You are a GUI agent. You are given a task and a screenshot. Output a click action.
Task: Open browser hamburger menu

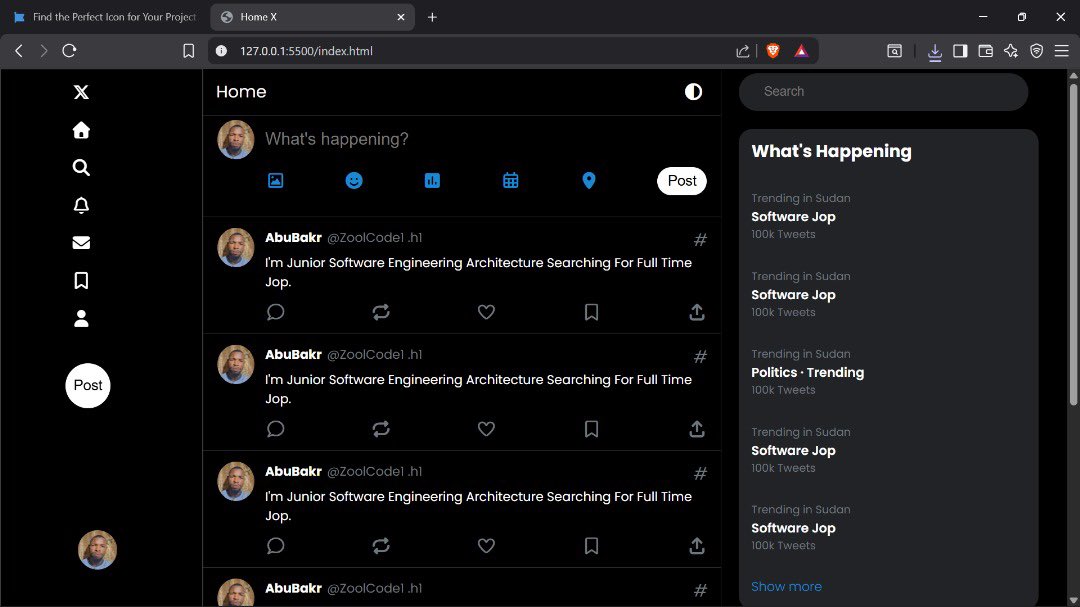(1061, 51)
